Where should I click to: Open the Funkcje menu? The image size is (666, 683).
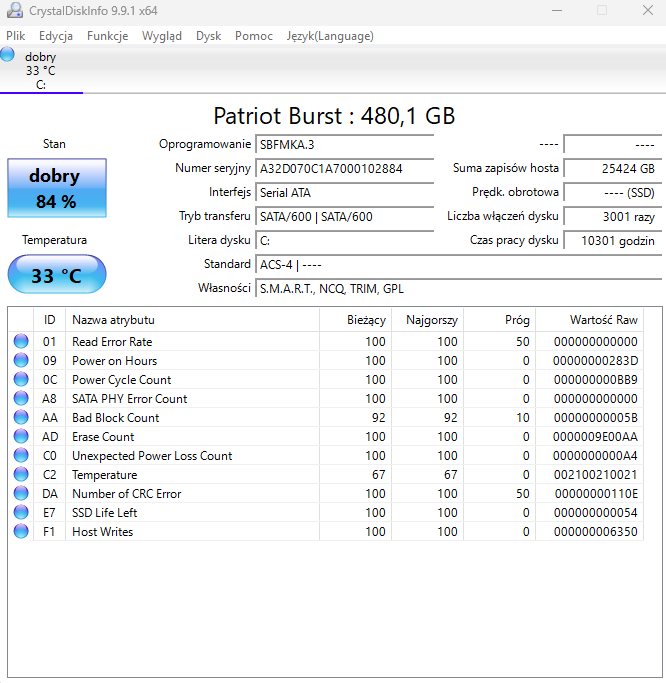[108, 36]
